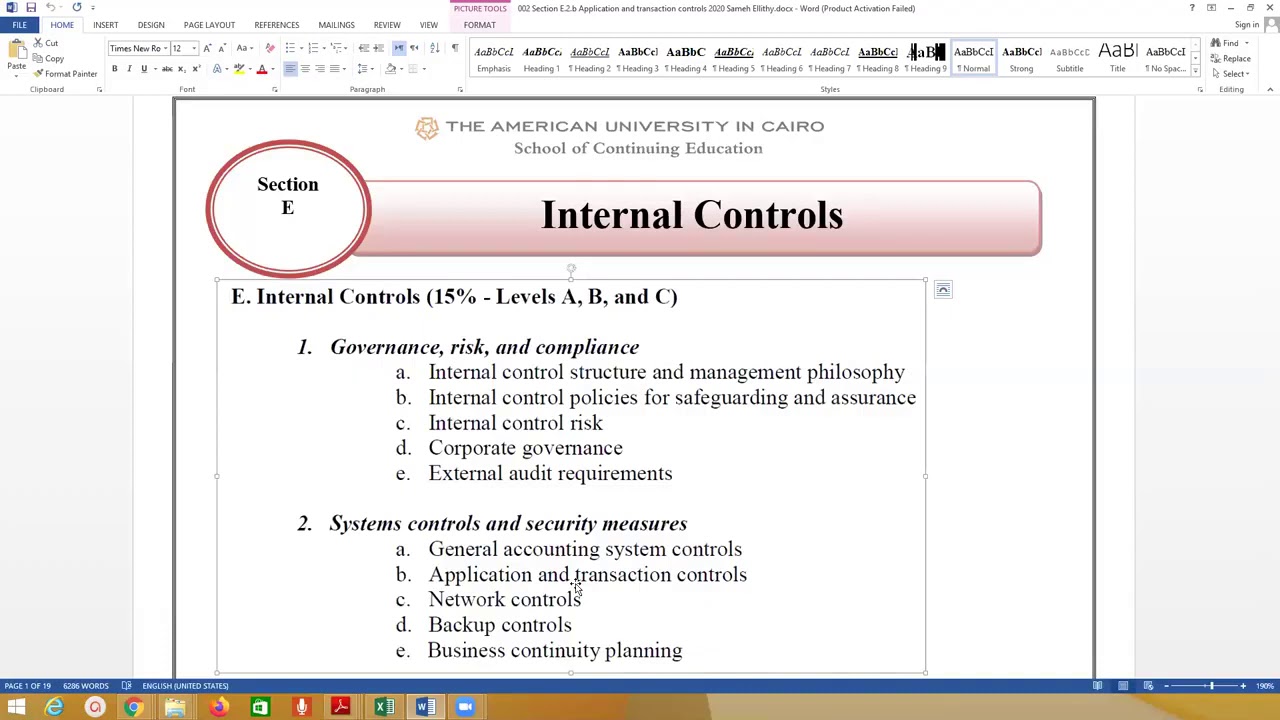1280x720 pixels.
Task: Apply the Title style
Action: coord(1117,59)
